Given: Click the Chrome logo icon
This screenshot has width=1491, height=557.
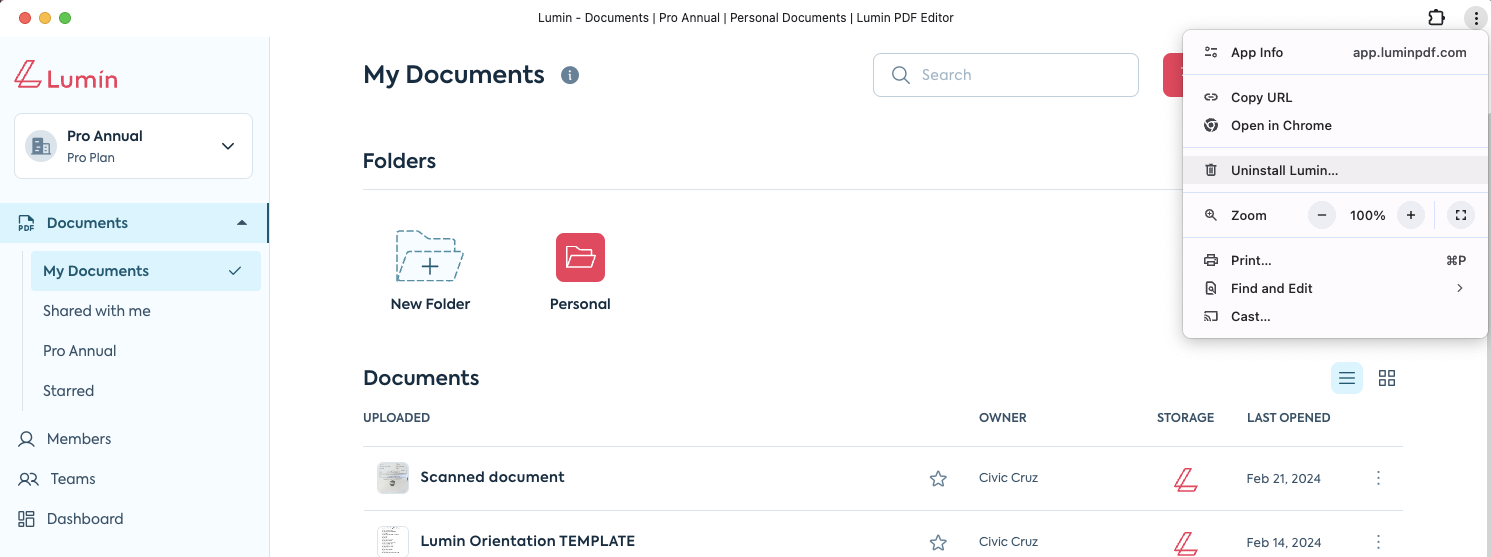Looking at the screenshot, I should (x=1211, y=126).
